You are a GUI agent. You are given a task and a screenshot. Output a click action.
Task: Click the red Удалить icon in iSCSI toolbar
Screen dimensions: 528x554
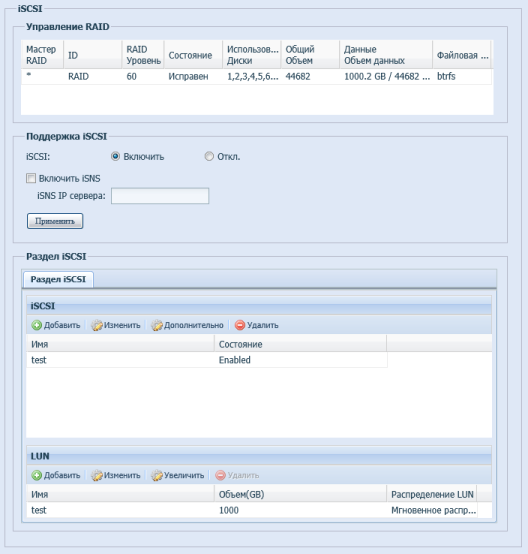pos(240,325)
